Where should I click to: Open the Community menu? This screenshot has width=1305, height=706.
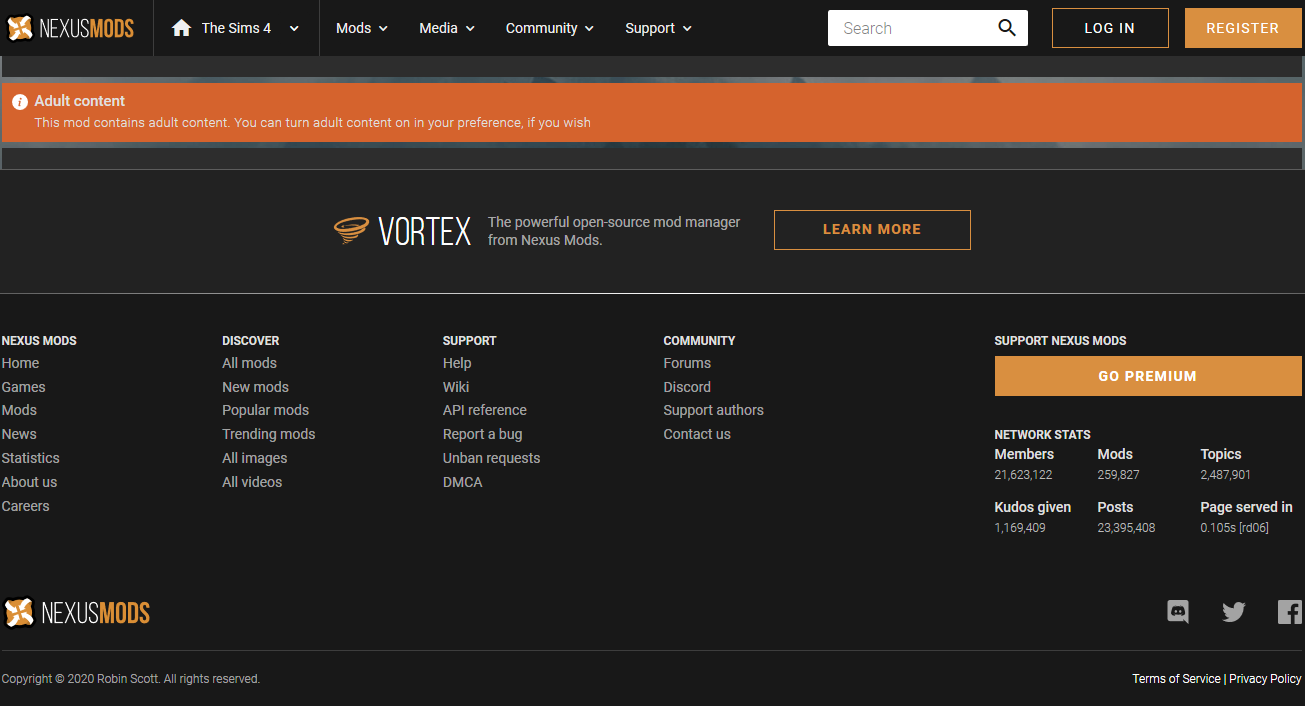click(x=550, y=28)
